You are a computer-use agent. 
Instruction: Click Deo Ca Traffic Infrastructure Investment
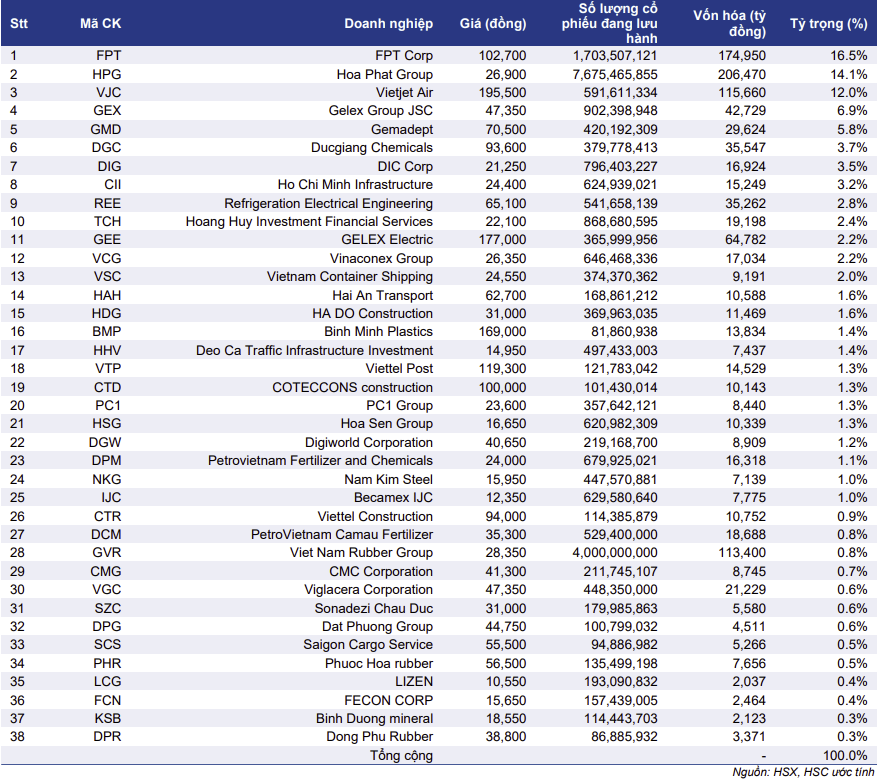314,350
